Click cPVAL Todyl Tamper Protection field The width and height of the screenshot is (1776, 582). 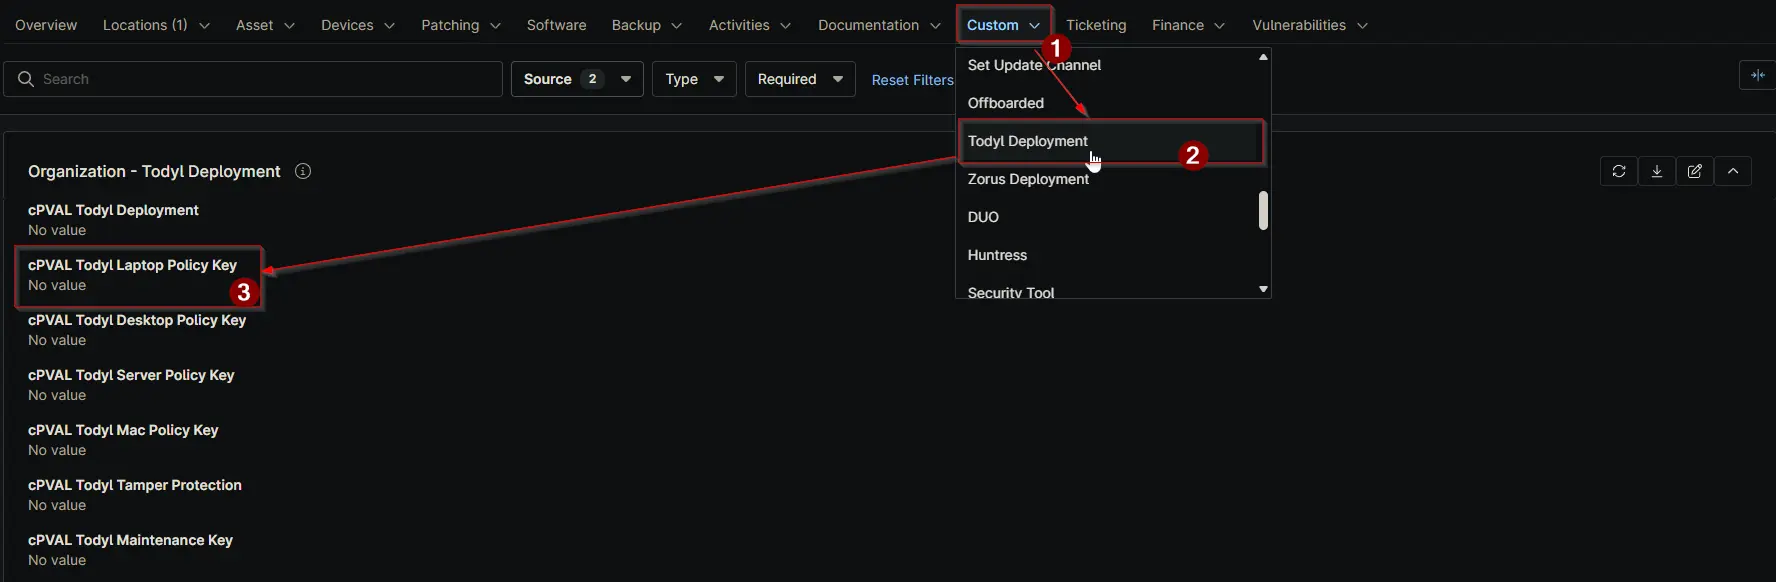135,495
